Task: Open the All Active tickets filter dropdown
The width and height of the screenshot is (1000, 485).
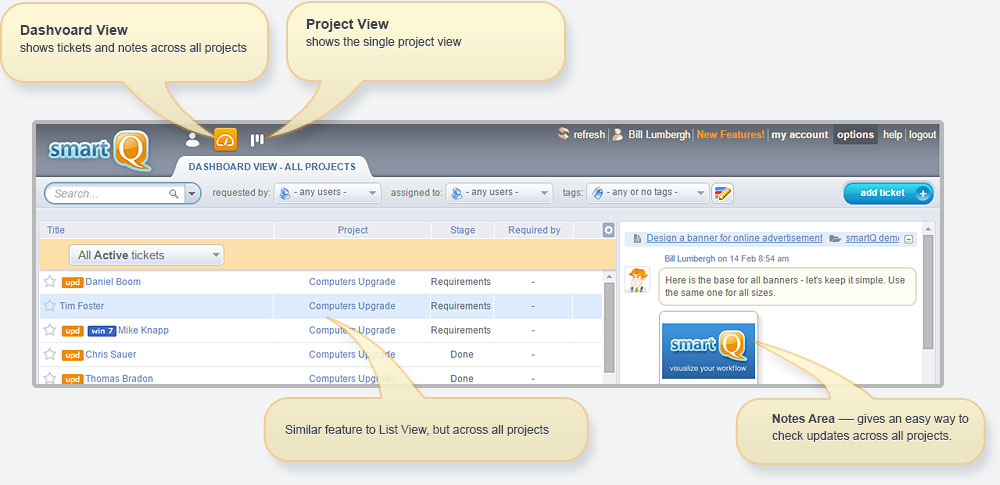Action: click(146, 255)
